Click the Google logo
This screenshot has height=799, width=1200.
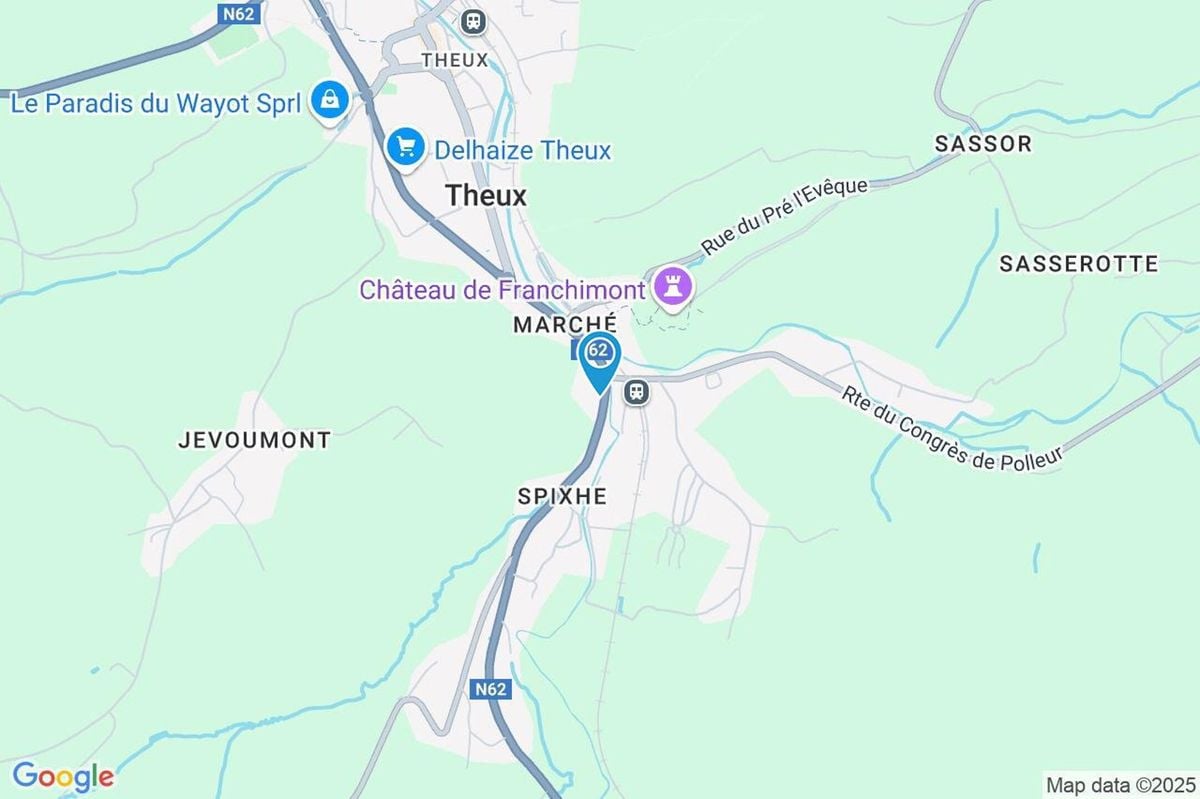coord(62,777)
